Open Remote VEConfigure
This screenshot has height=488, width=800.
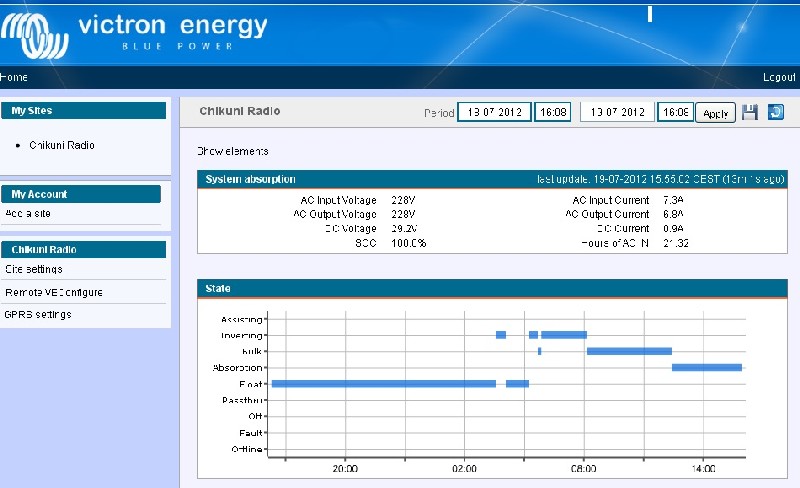click(54, 292)
